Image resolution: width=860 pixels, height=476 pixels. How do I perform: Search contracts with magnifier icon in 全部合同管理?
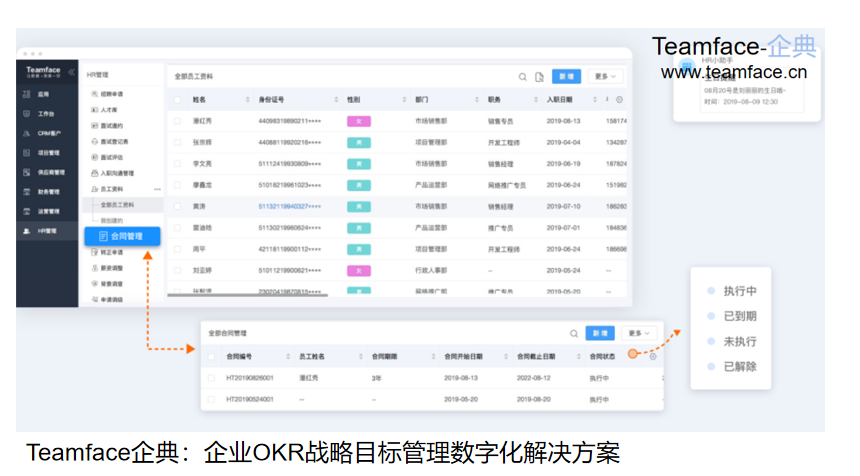tap(574, 333)
